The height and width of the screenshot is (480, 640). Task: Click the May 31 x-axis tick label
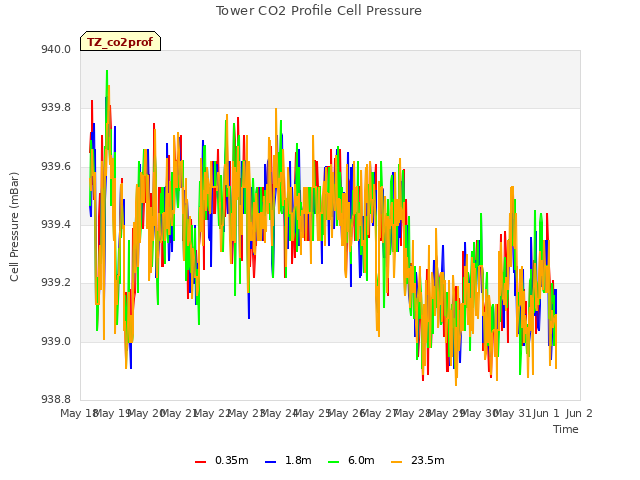tap(513, 413)
